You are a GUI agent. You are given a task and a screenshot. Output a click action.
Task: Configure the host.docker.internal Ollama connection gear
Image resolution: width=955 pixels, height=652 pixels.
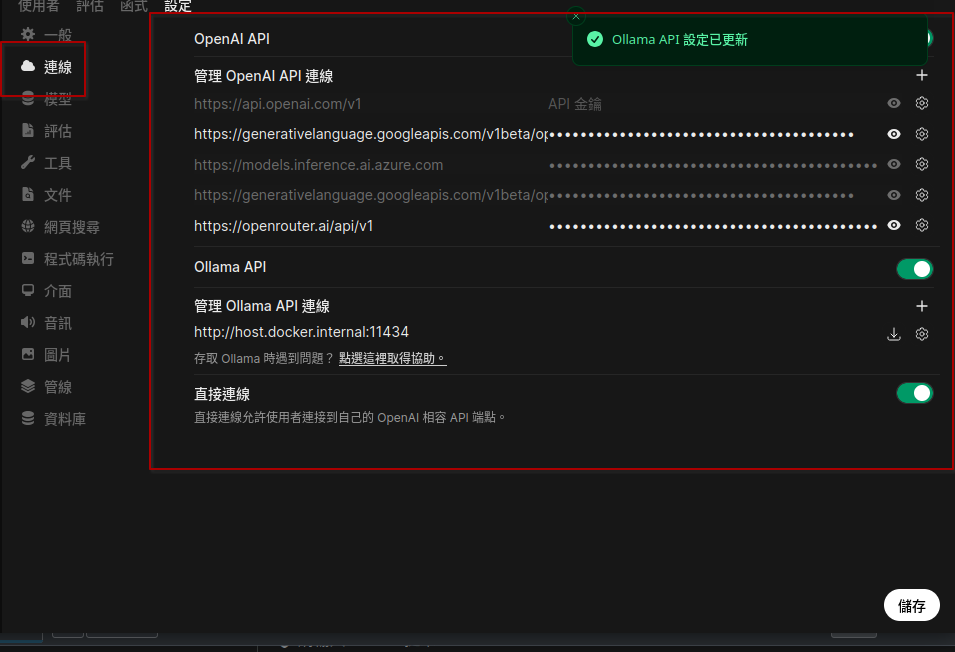pyautogui.click(x=922, y=334)
